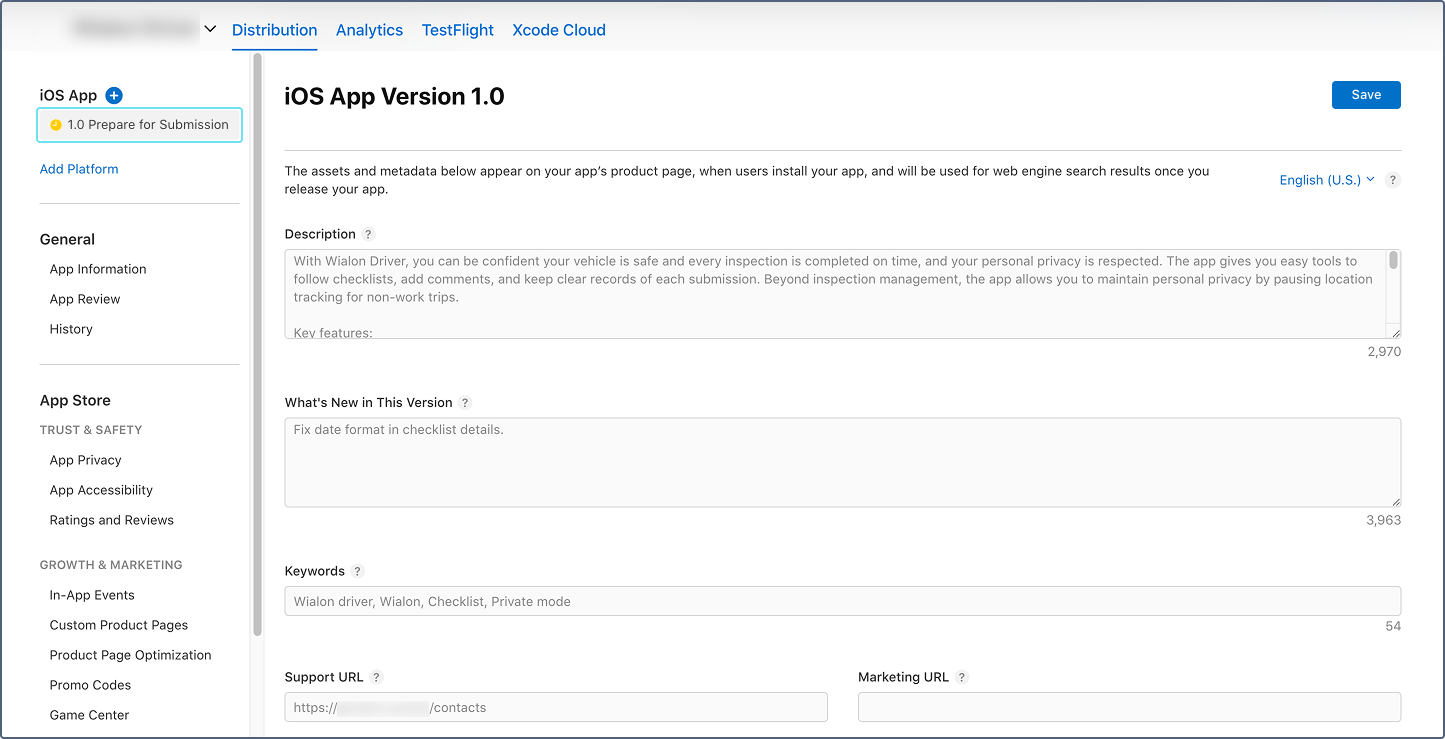
Task: Open language selector help icon
Action: point(1394,180)
